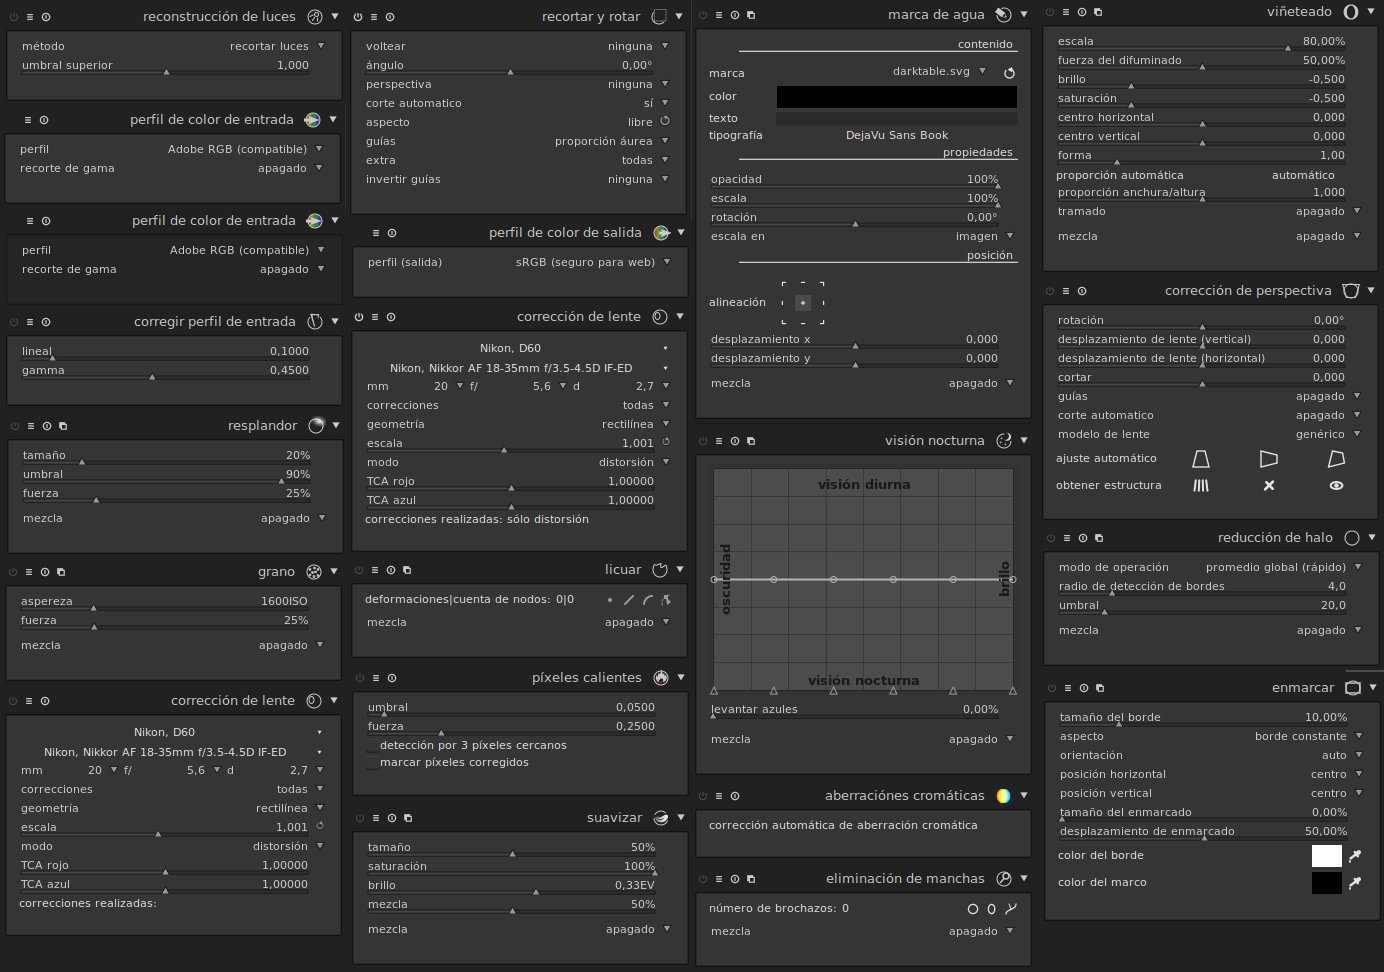Viewport: 1384px width, 972px height.
Task: Open modo de operación dropdown
Action: (x=1211, y=568)
